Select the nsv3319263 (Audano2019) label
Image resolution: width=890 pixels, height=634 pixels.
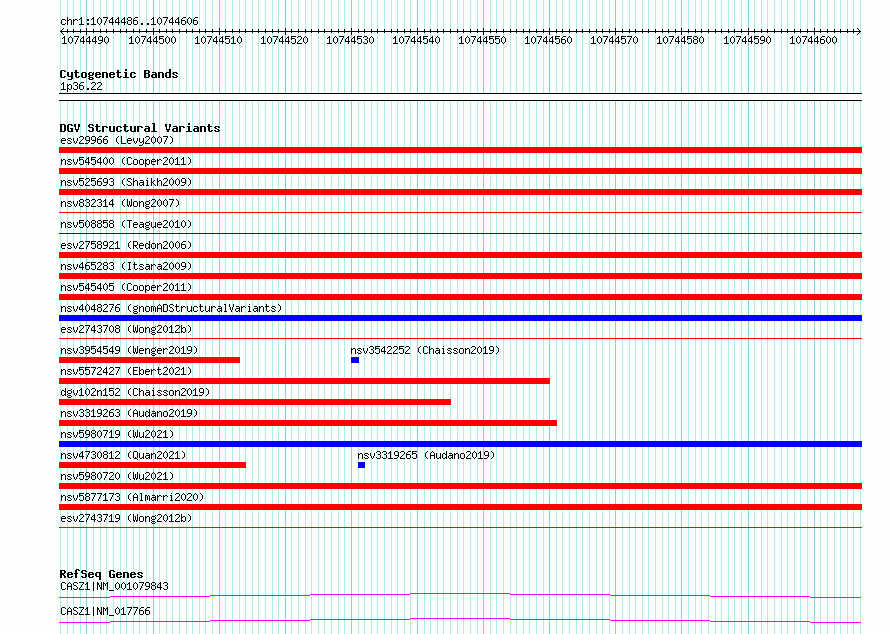pyautogui.click(x=129, y=413)
